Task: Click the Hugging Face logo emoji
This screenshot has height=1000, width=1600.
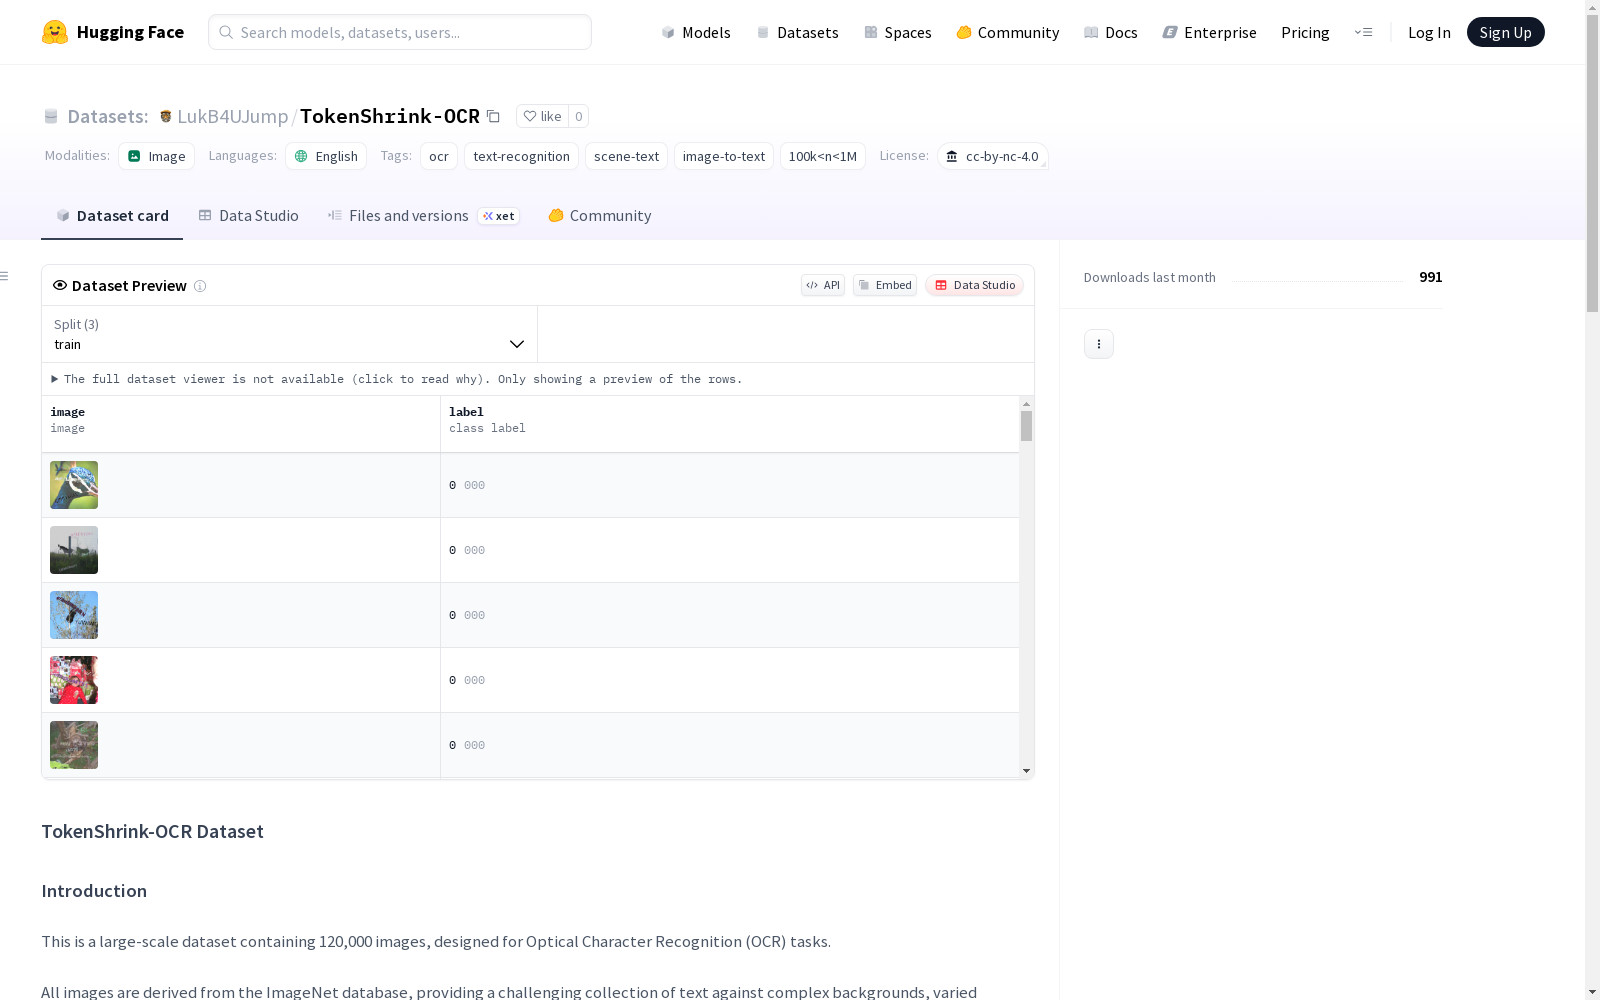Action: pyautogui.click(x=55, y=32)
